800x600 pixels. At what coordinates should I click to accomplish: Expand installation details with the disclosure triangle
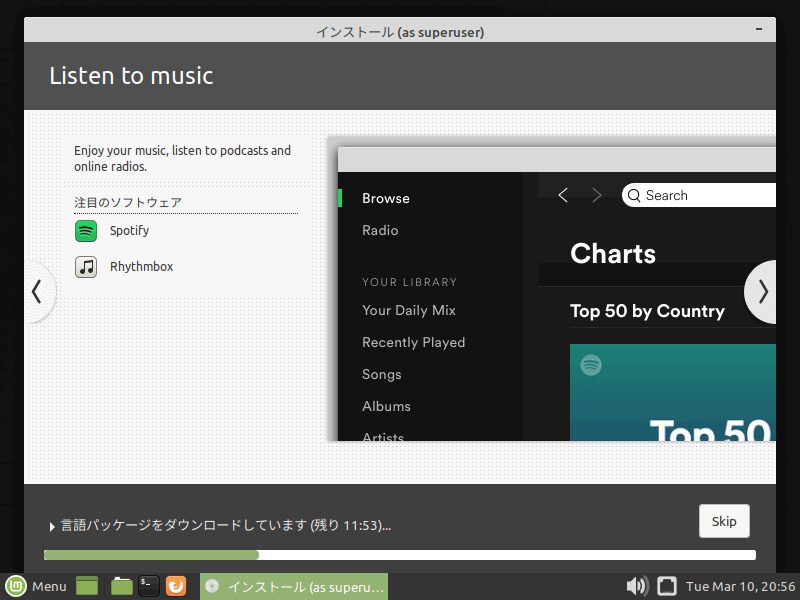tap(52, 527)
